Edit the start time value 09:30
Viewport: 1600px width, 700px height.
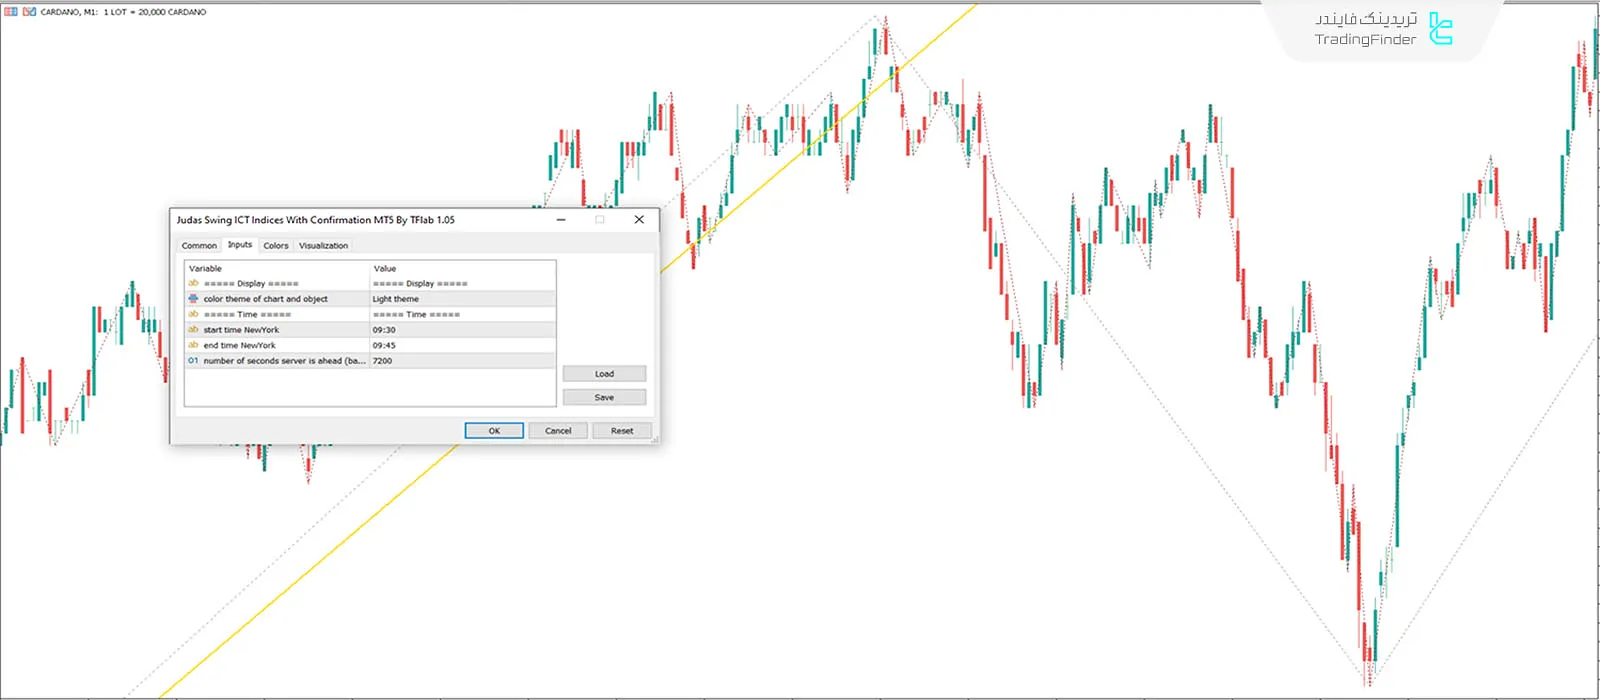pyautogui.click(x=462, y=330)
